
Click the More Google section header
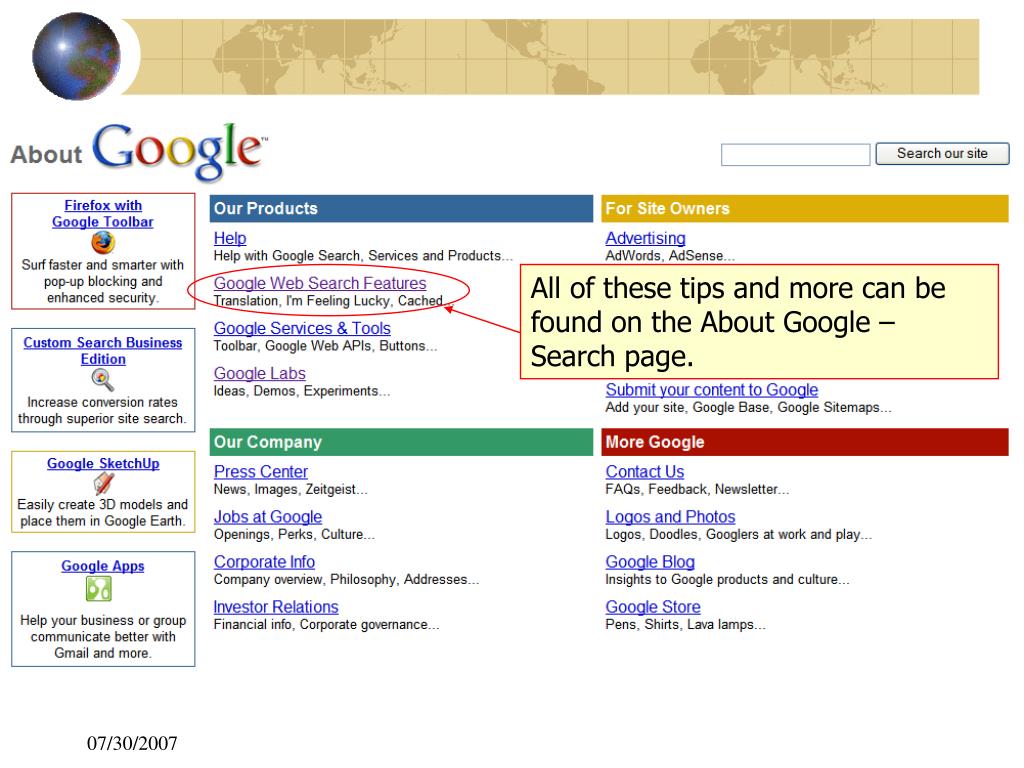point(805,442)
